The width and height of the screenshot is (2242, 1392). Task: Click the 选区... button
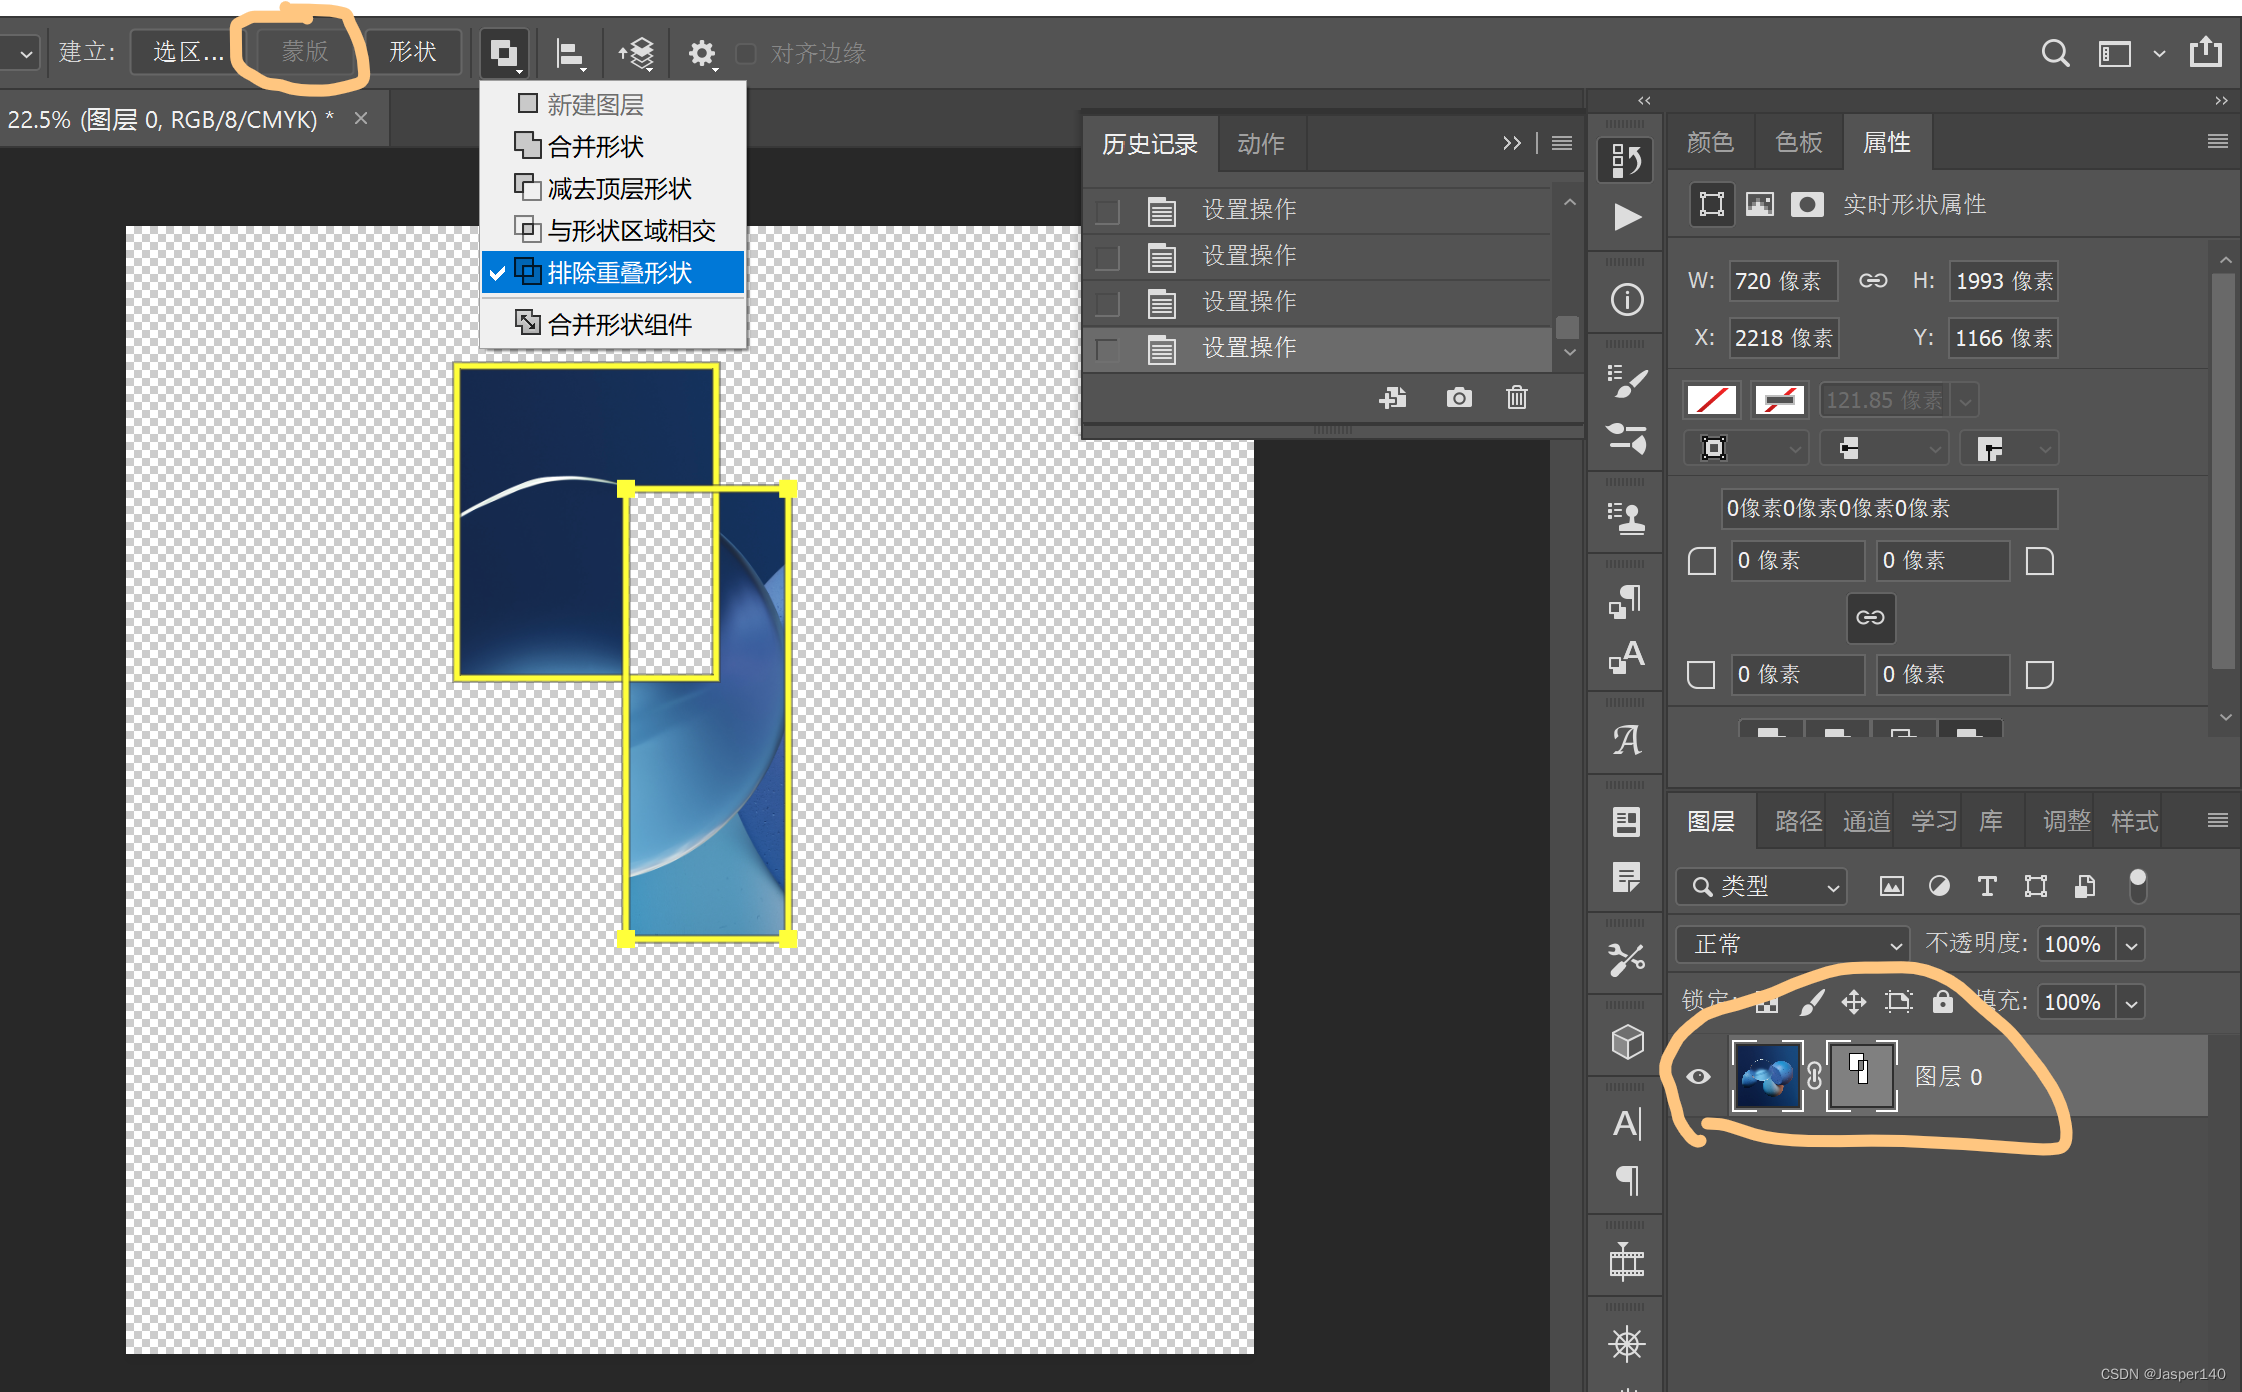(187, 52)
